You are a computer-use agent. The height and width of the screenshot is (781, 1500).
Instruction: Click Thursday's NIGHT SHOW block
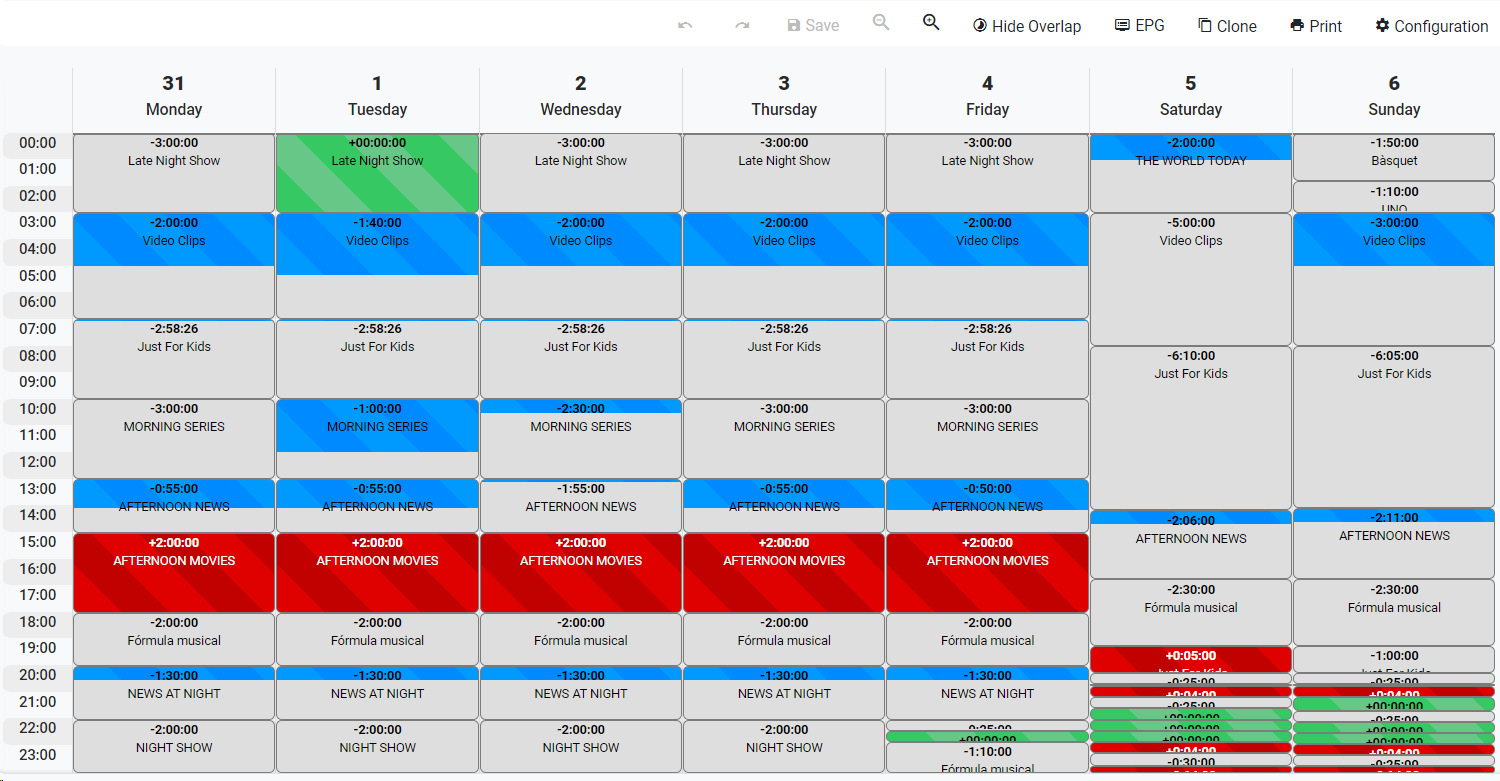pos(784,750)
